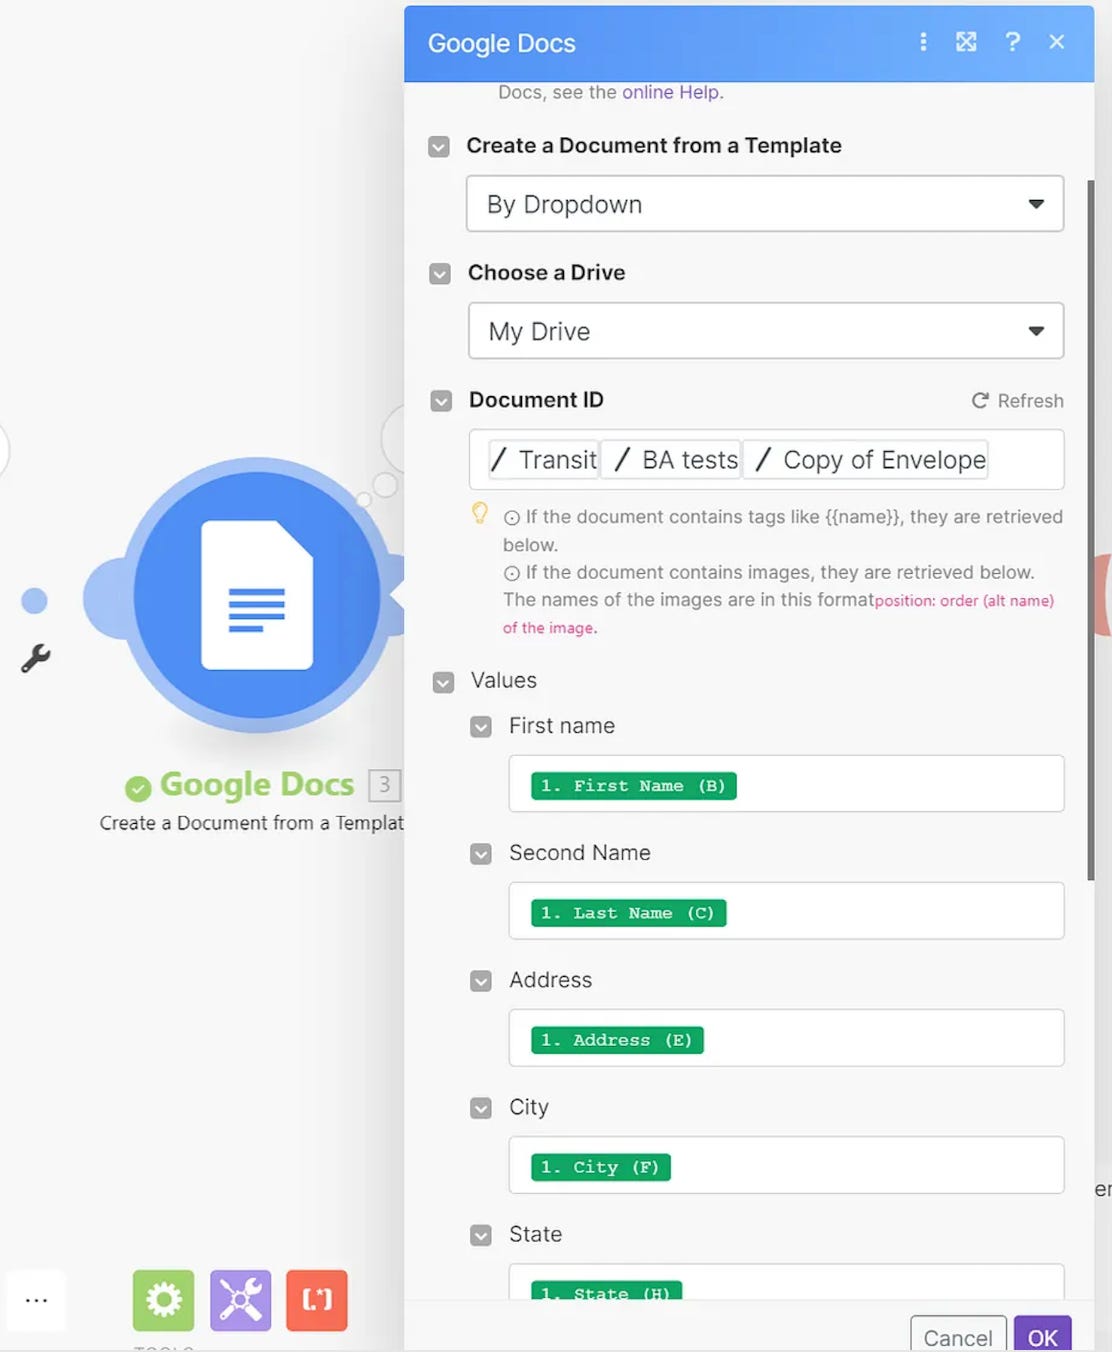Image resolution: width=1112 pixels, height=1352 pixels.
Task: Toggle the First name field expander
Action: point(481,727)
